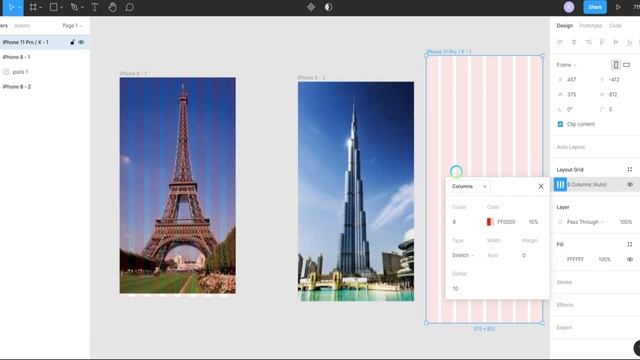Click the Align right icon
640x360 pixels.
[588, 42]
